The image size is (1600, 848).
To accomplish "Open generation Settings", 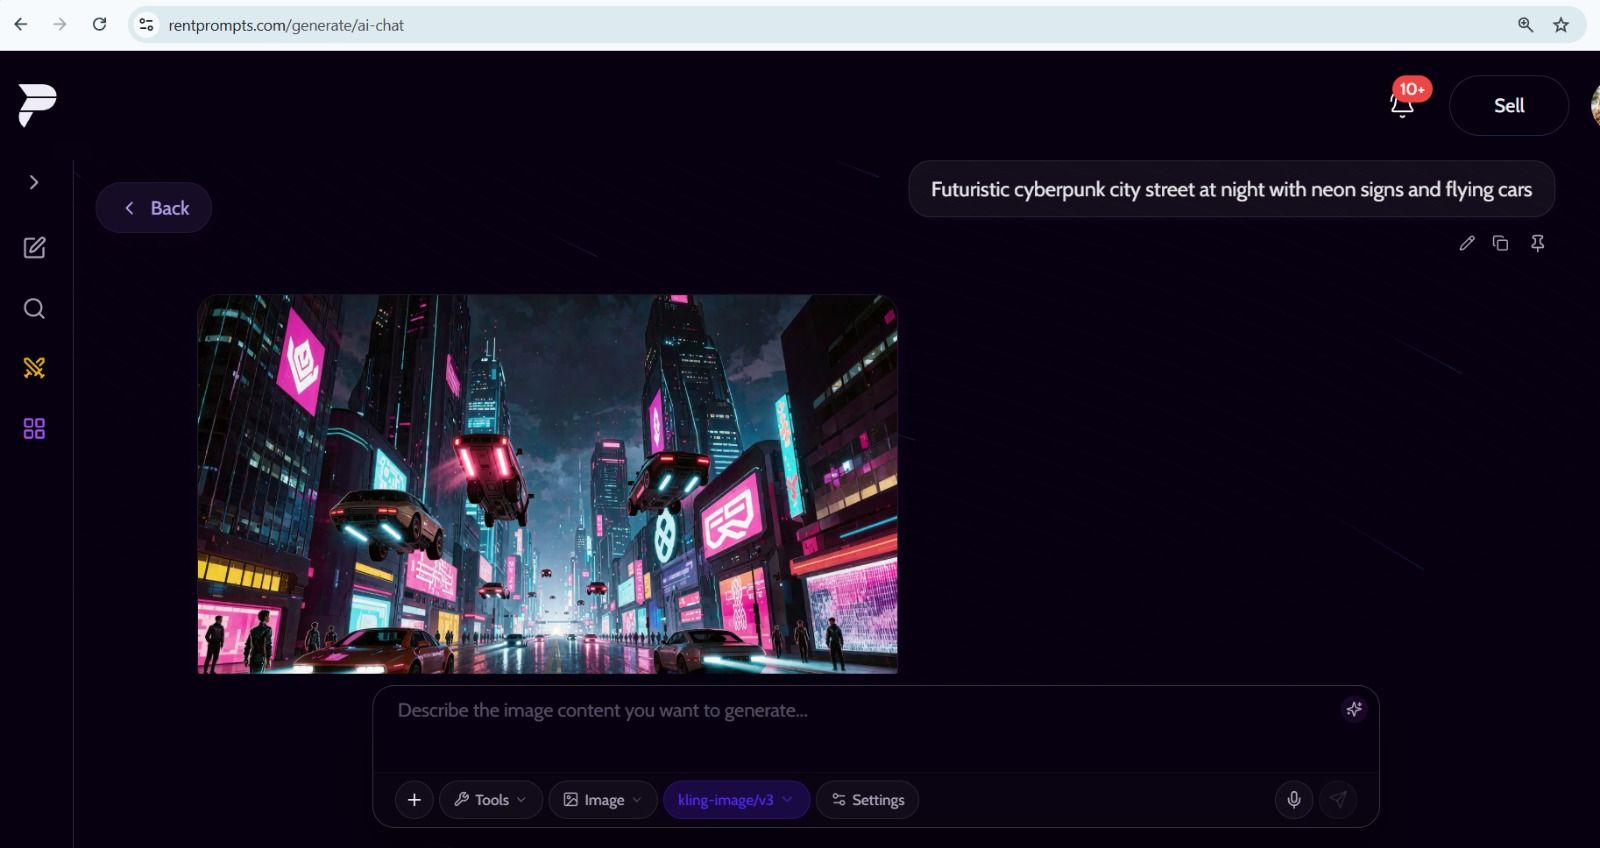I will [x=868, y=800].
